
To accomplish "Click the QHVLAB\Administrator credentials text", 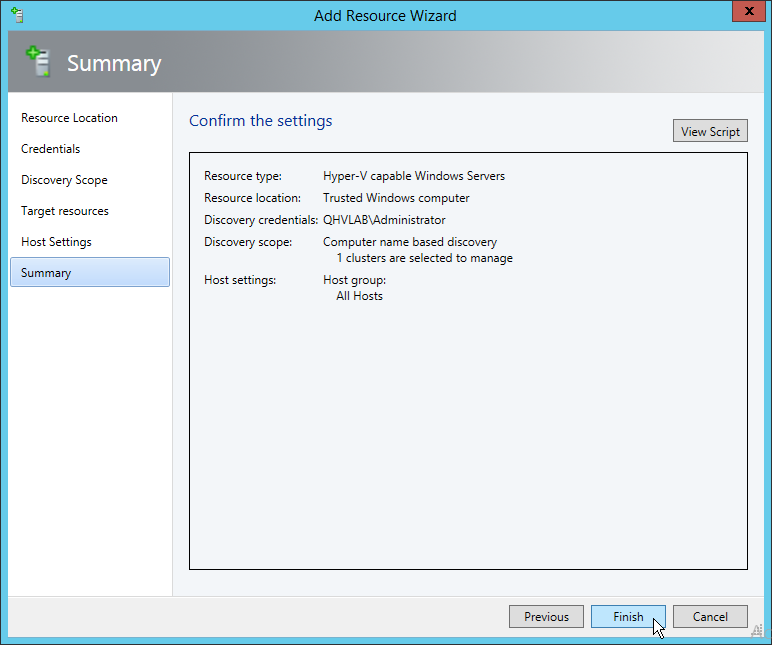I will click(x=384, y=220).
